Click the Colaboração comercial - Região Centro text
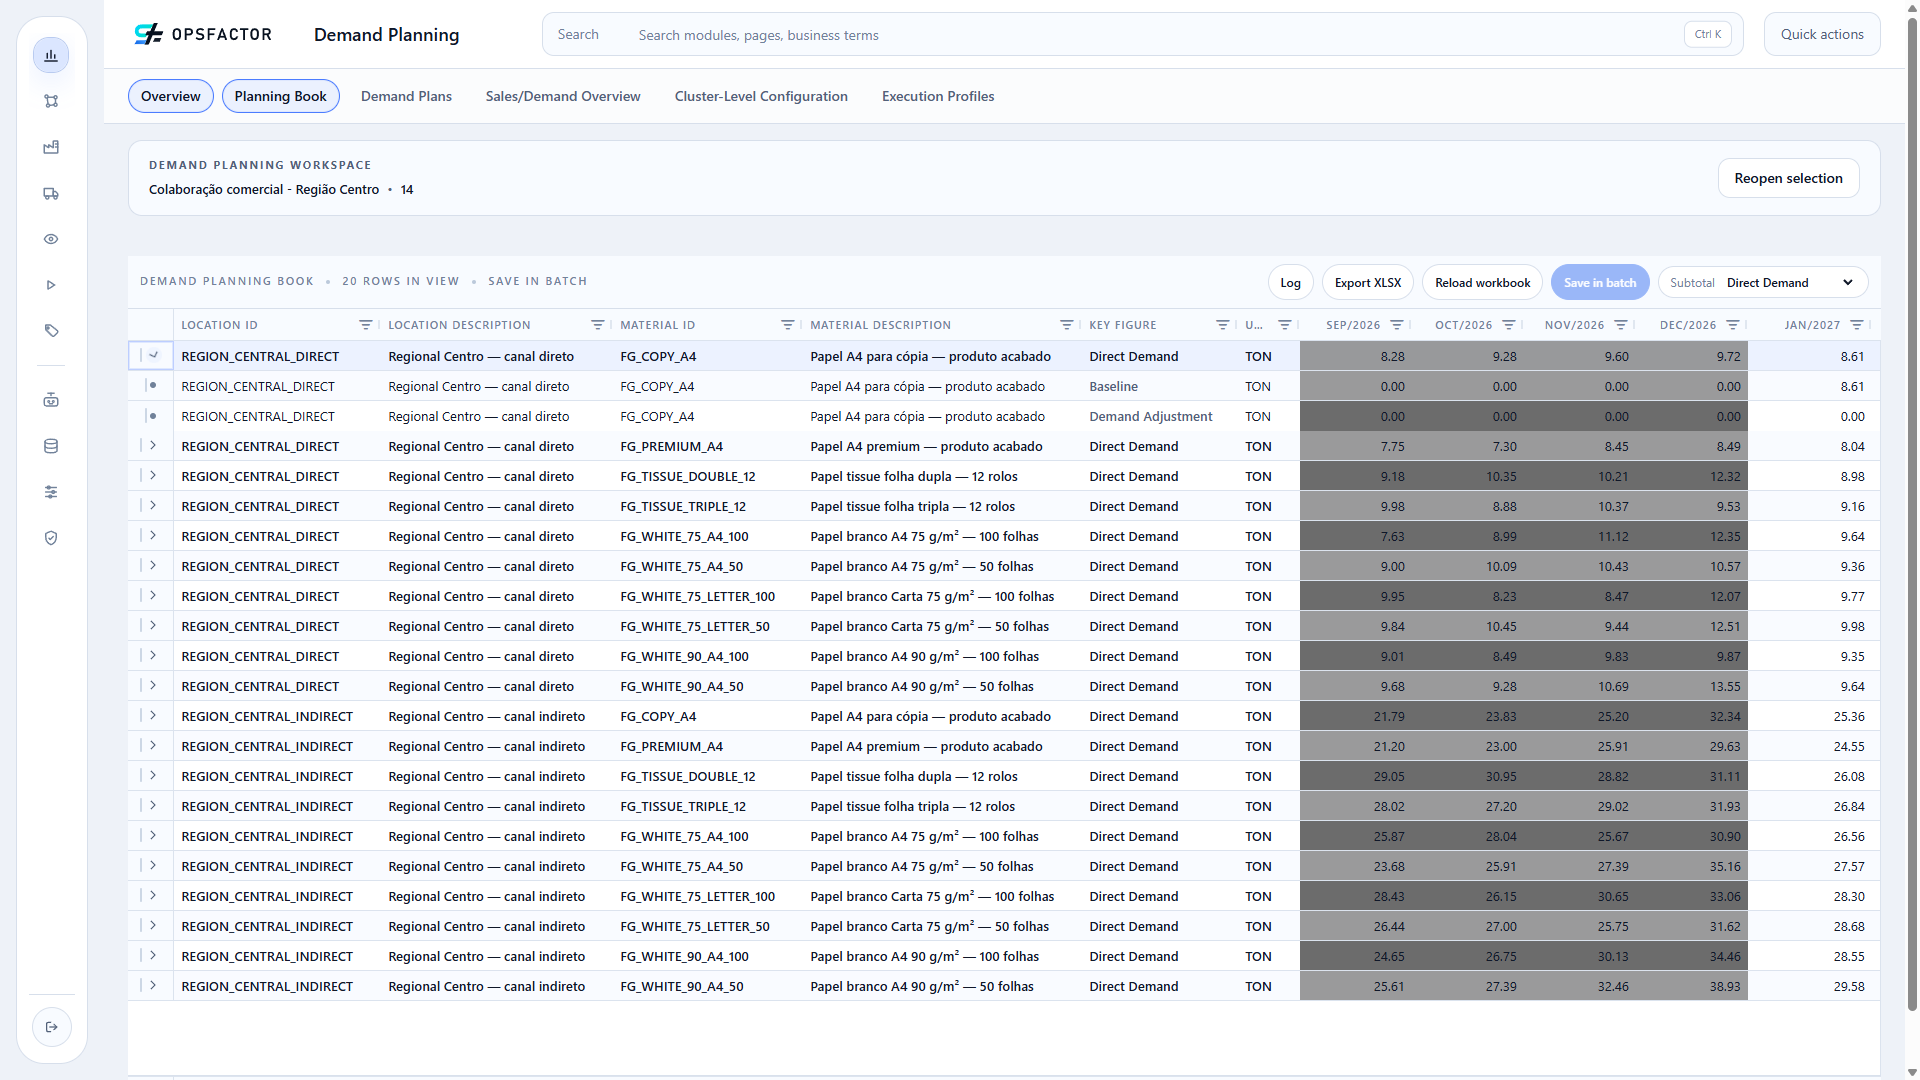The height and width of the screenshot is (1080, 1920). coord(264,189)
